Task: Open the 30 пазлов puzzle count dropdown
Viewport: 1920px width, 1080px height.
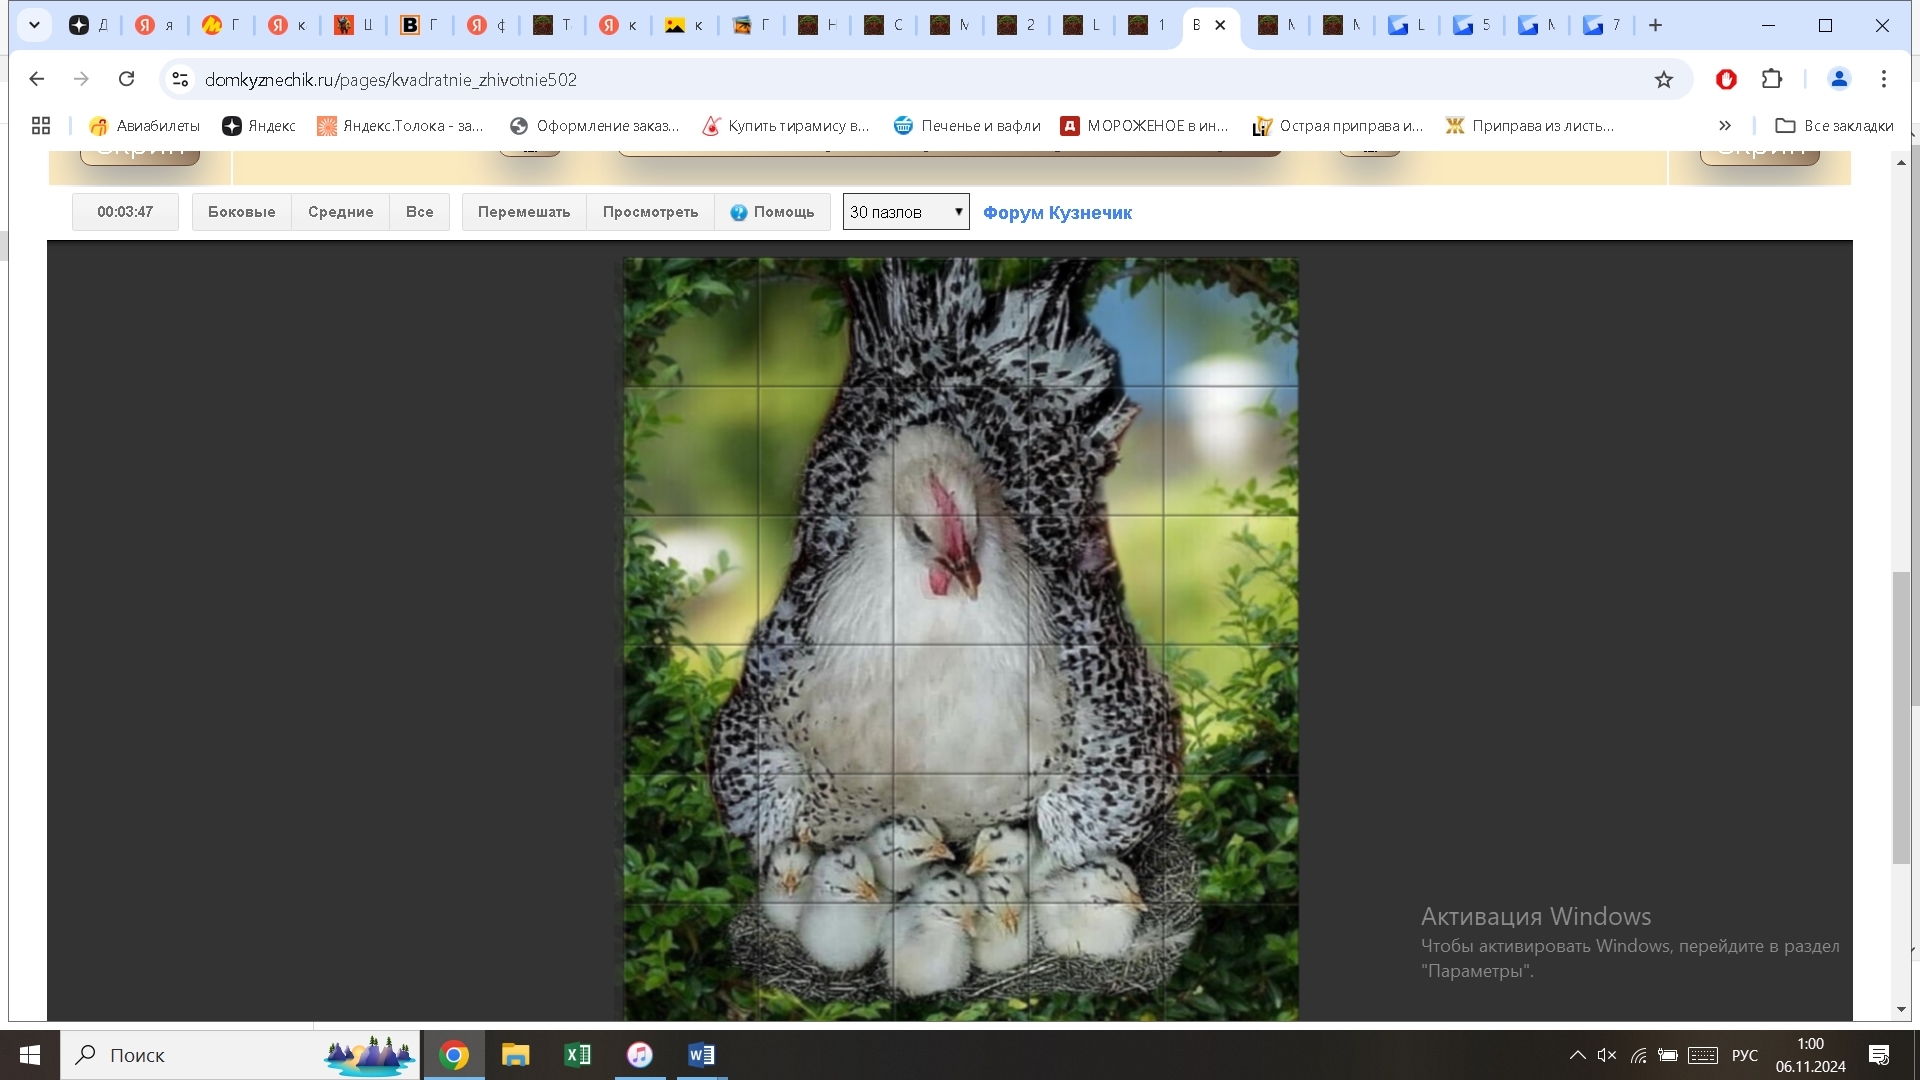Action: tap(906, 212)
